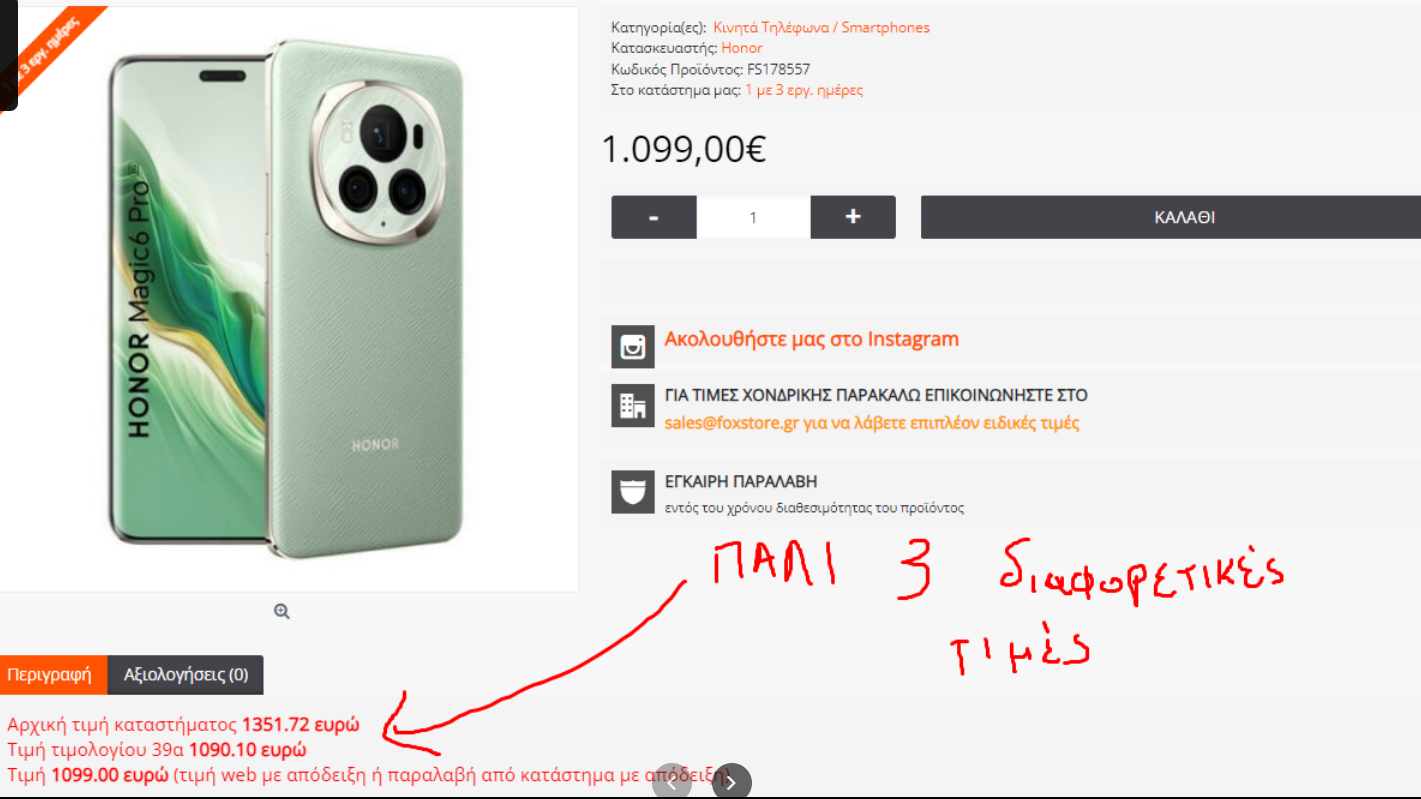Click the left arrow carousel button

(672, 782)
